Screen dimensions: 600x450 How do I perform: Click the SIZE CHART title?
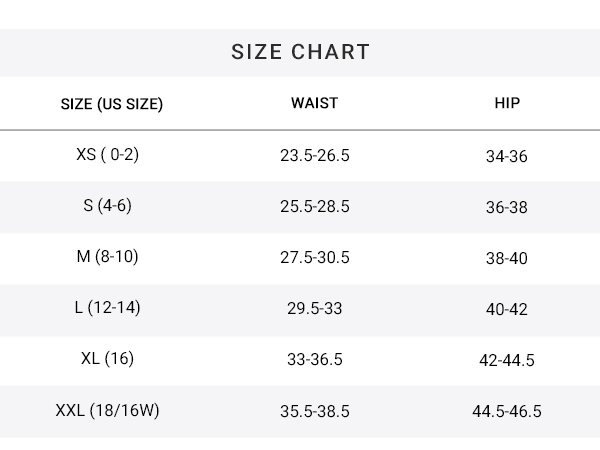point(300,52)
